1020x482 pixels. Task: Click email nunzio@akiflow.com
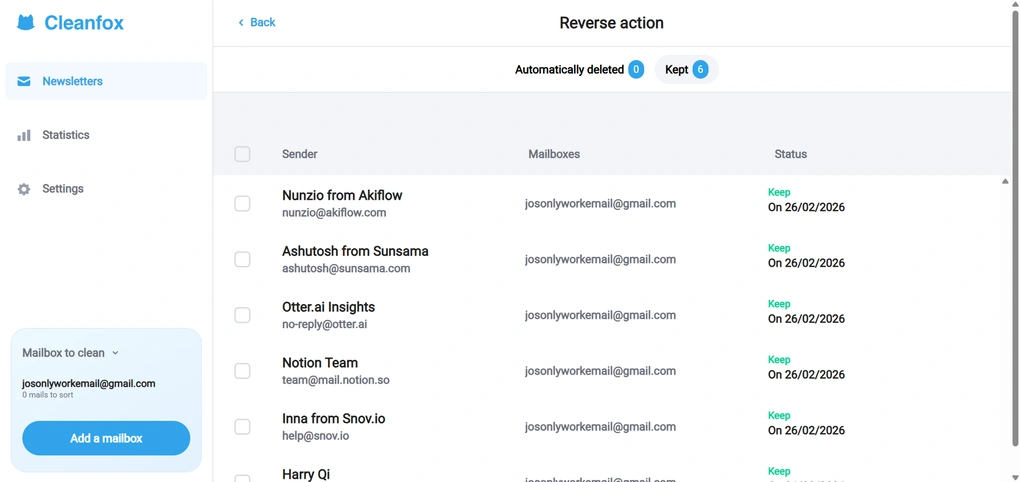tap(334, 213)
